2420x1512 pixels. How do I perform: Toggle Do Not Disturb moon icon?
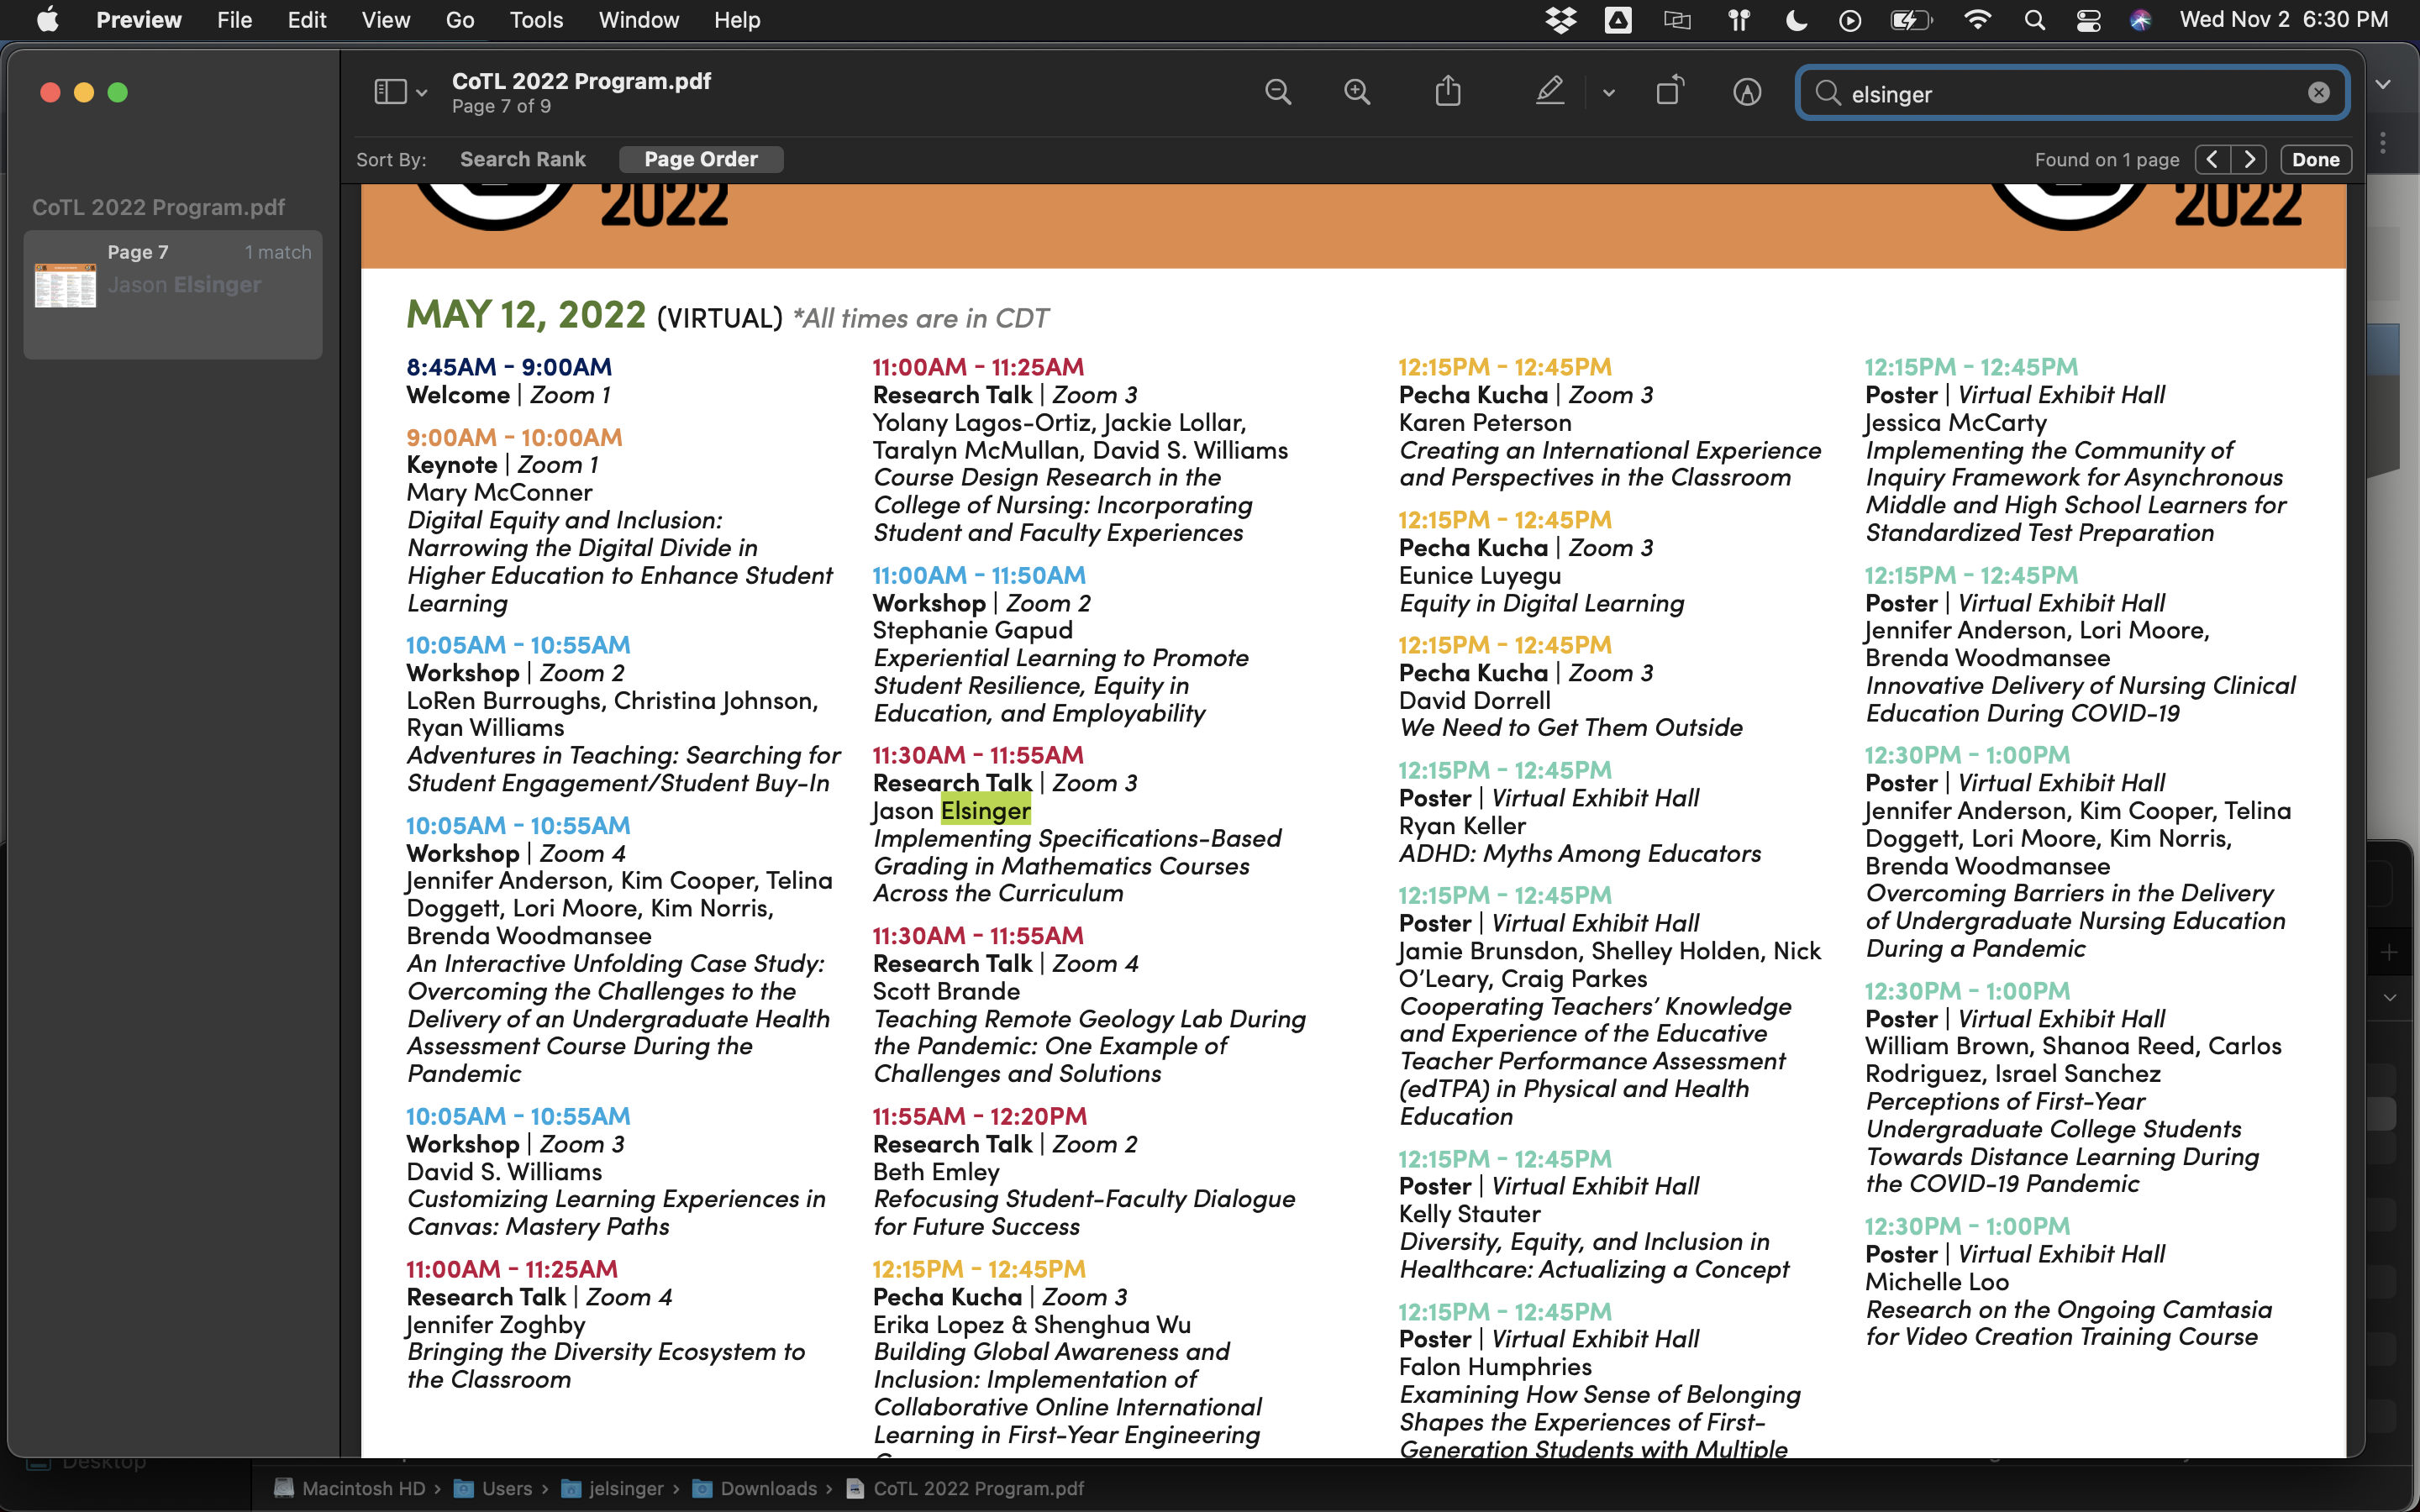pyautogui.click(x=1796, y=20)
